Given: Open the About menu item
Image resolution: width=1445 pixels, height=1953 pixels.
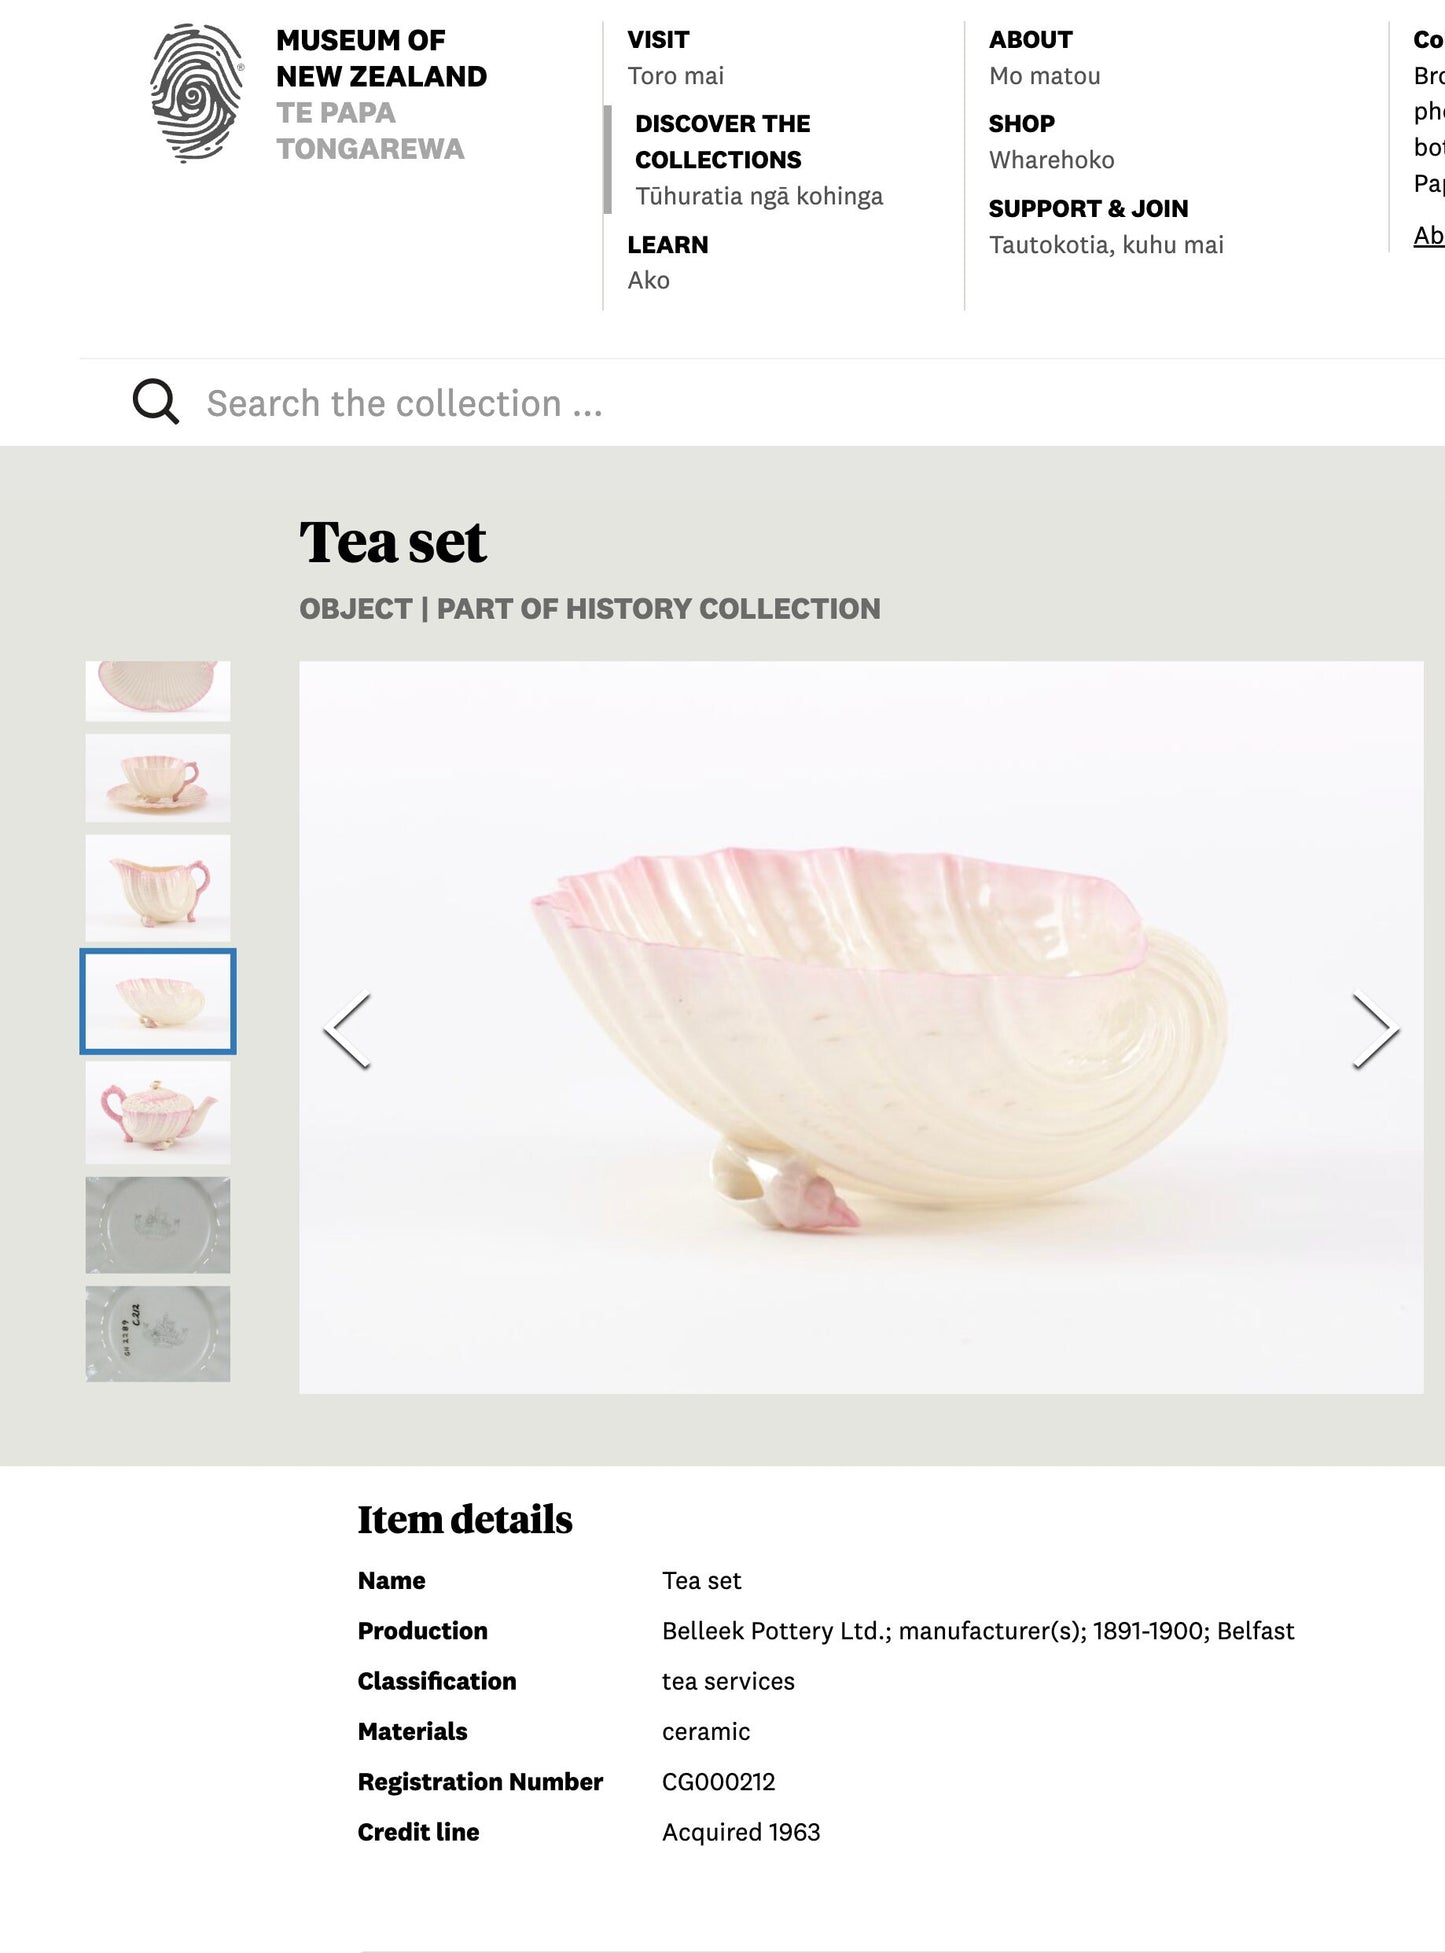Looking at the screenshot, I should coord(1030,40).
